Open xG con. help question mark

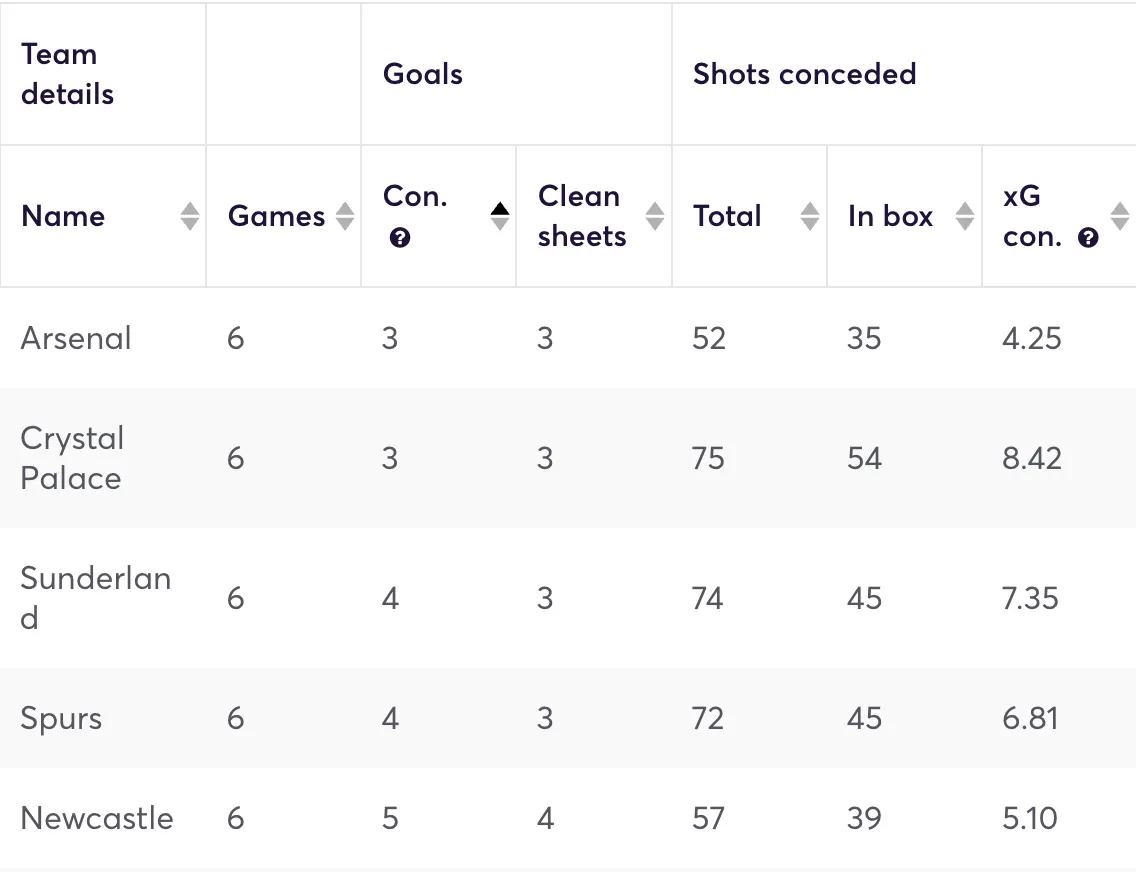pos(1089,238)
